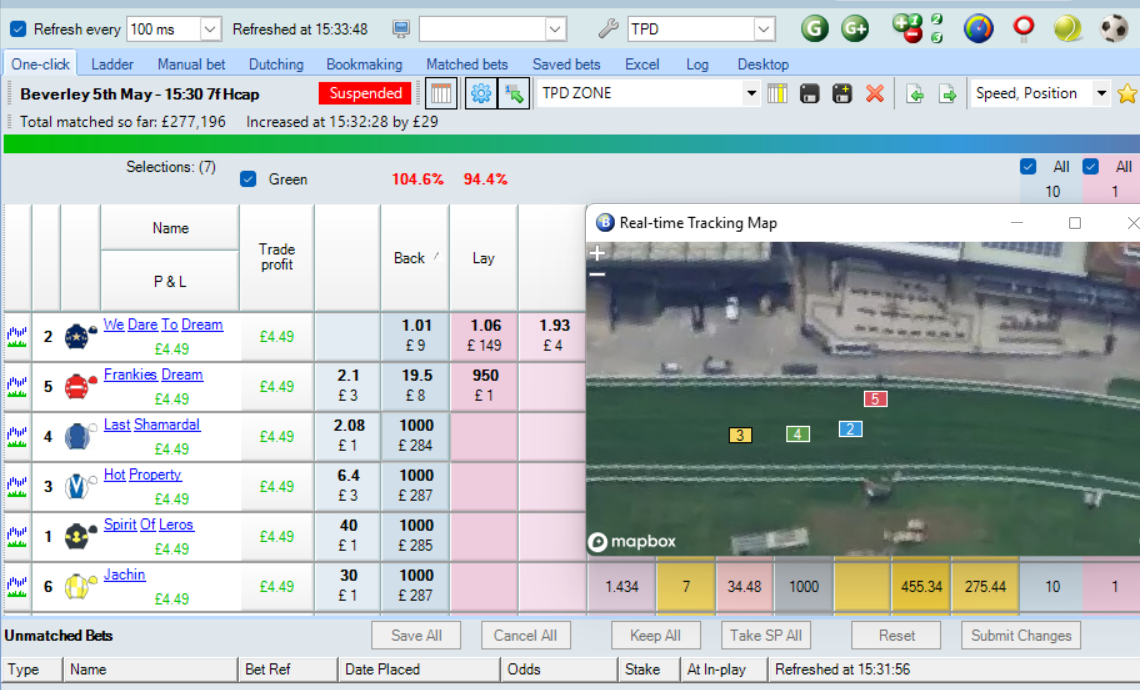
Task: Open the tennis ball icon
Action: coord(1068,29)
